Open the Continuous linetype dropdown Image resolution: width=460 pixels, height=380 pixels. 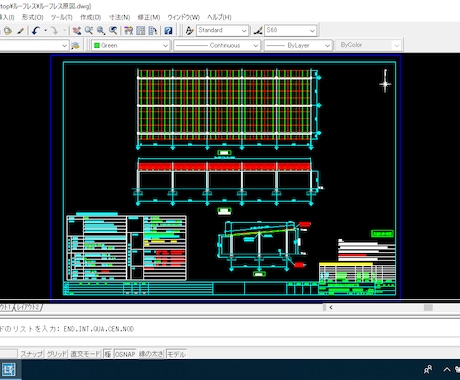coord(217,45)
